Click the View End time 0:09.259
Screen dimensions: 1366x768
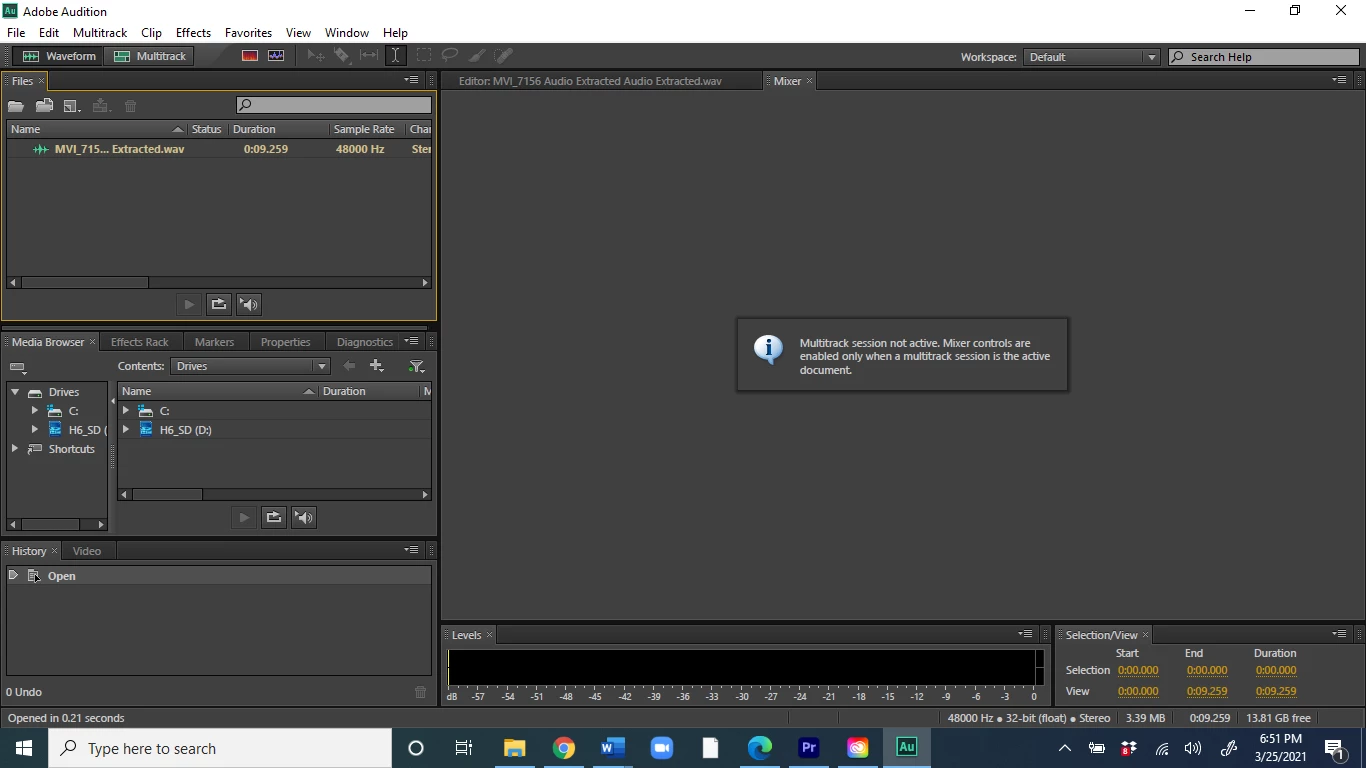click(x=1207, y=691)
